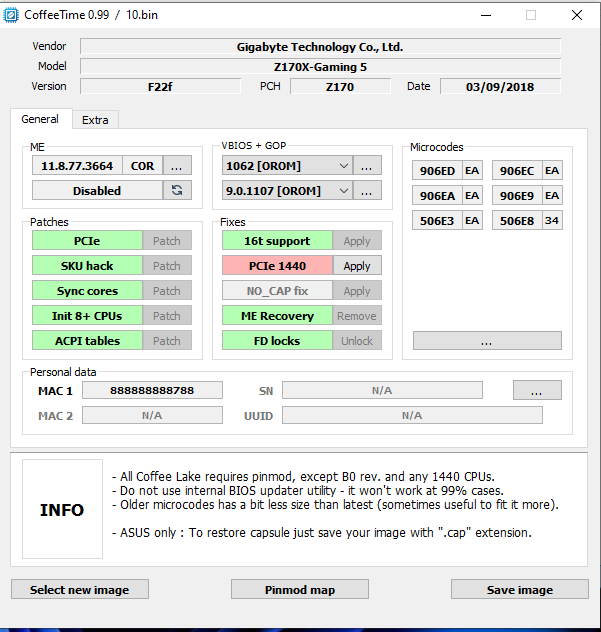Click the Save image button
The height and width of the screenshot is (632, 601).
pos(520,589)
